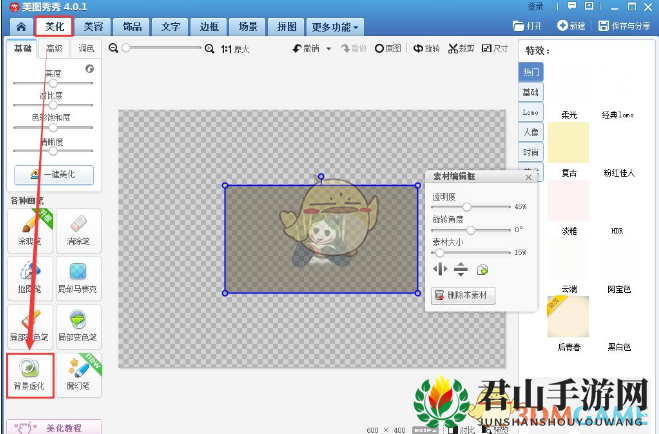Close the 素材编辑框 panel

[x=528, y=177]
